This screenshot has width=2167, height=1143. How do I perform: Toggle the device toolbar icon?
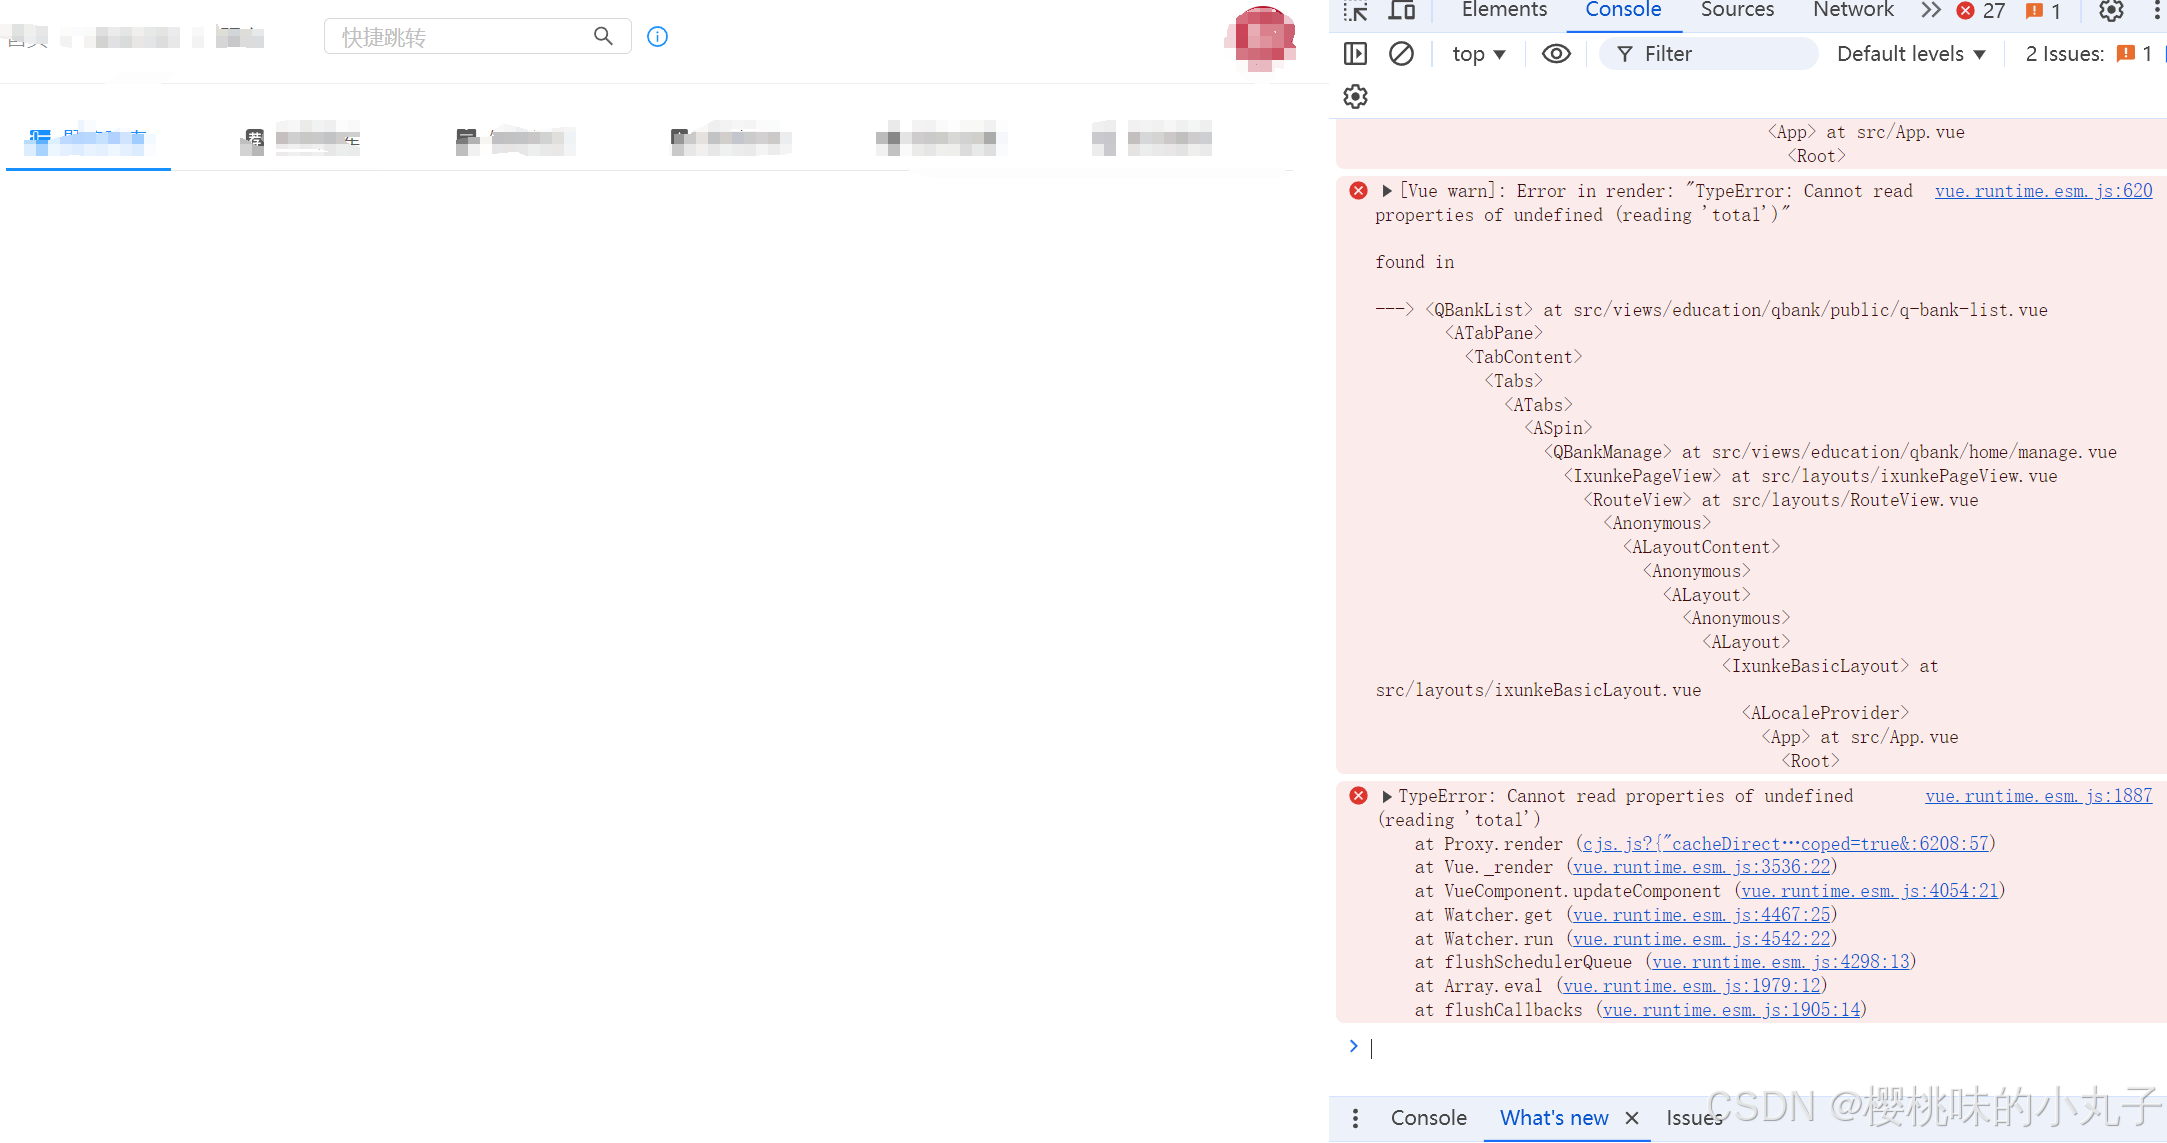1402,11
